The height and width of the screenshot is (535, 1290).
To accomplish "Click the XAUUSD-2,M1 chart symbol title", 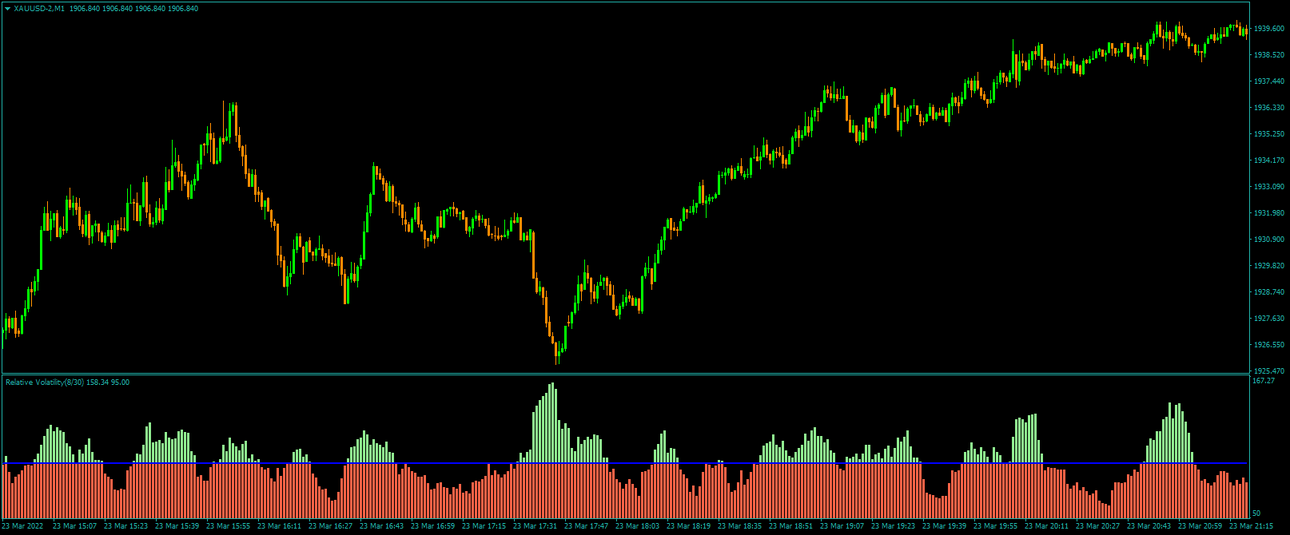I will pos(40,8).
